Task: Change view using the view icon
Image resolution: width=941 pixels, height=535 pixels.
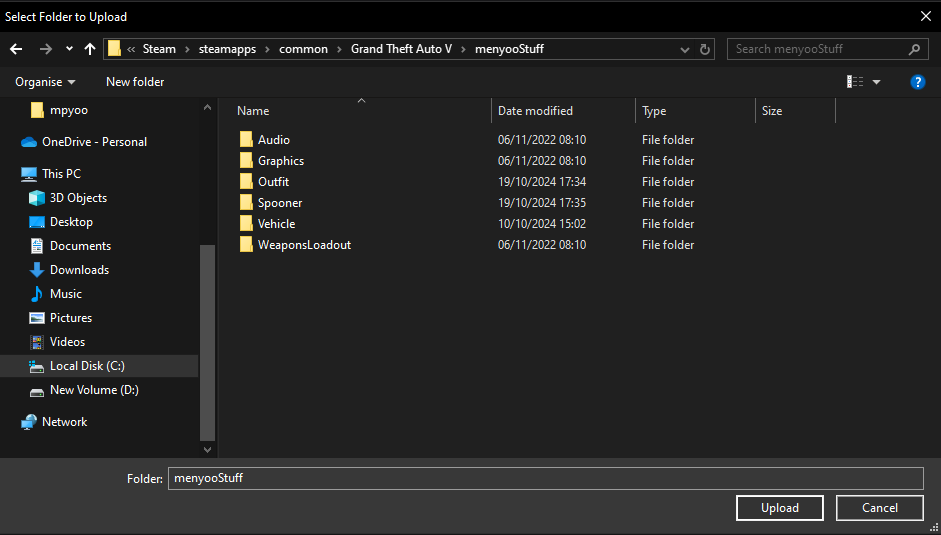Action: pyautogui.click(x=855, y=82)
